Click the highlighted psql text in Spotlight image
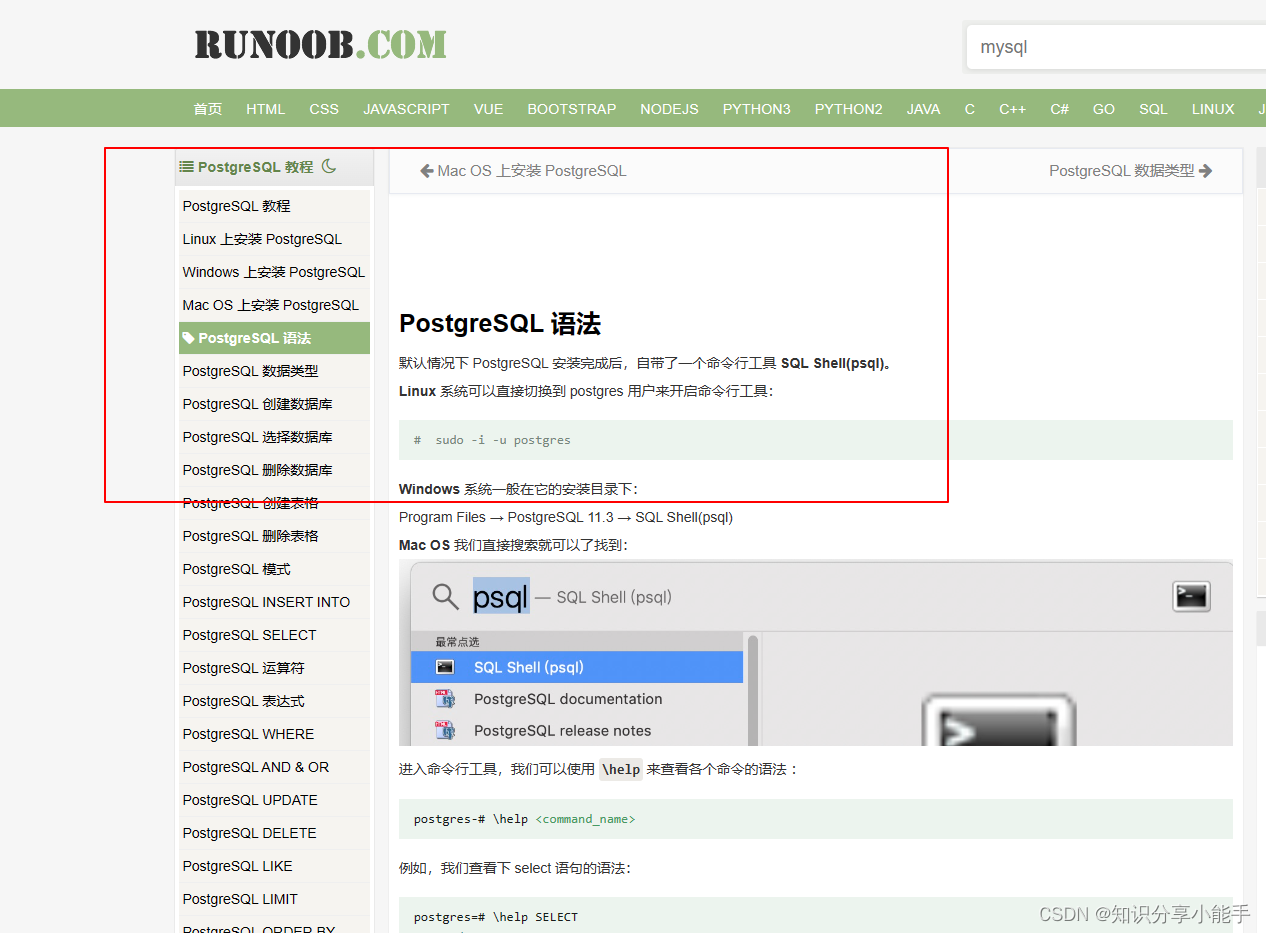This screenshot has width=1266, height=933. click(501, 597)
